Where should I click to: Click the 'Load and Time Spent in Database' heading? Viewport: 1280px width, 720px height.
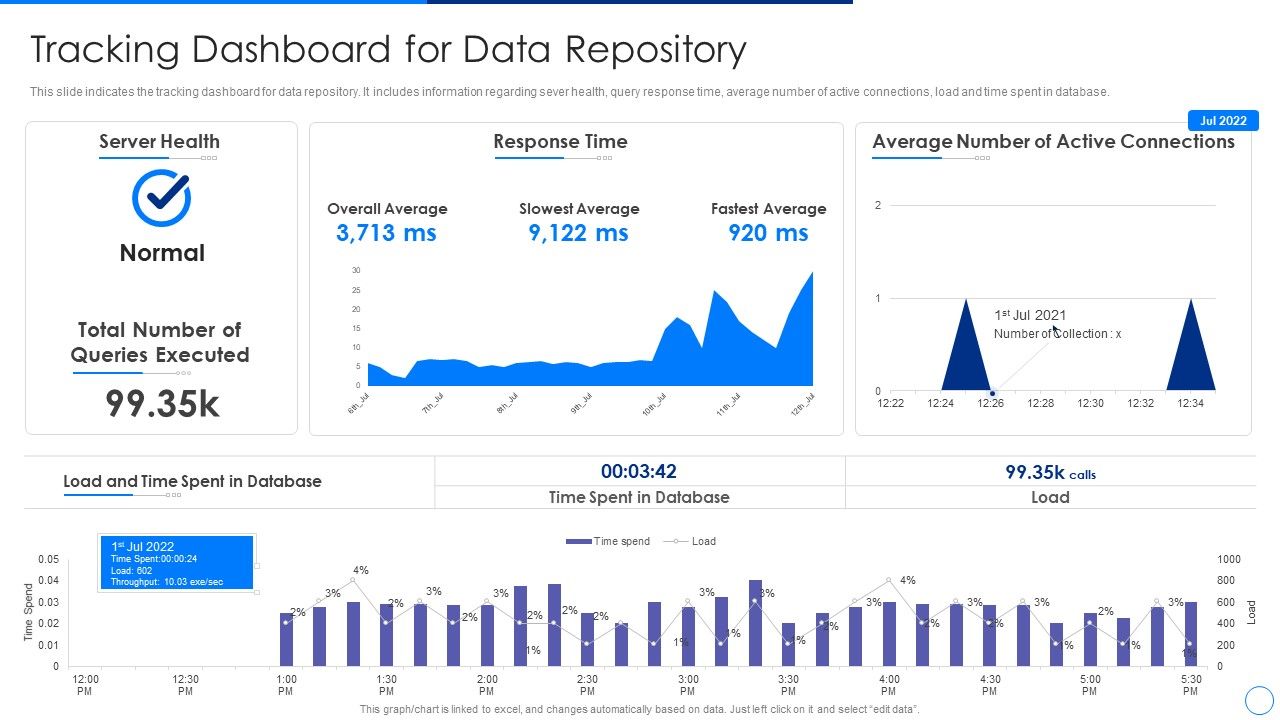pyautogui.click(x=192, y=481)
